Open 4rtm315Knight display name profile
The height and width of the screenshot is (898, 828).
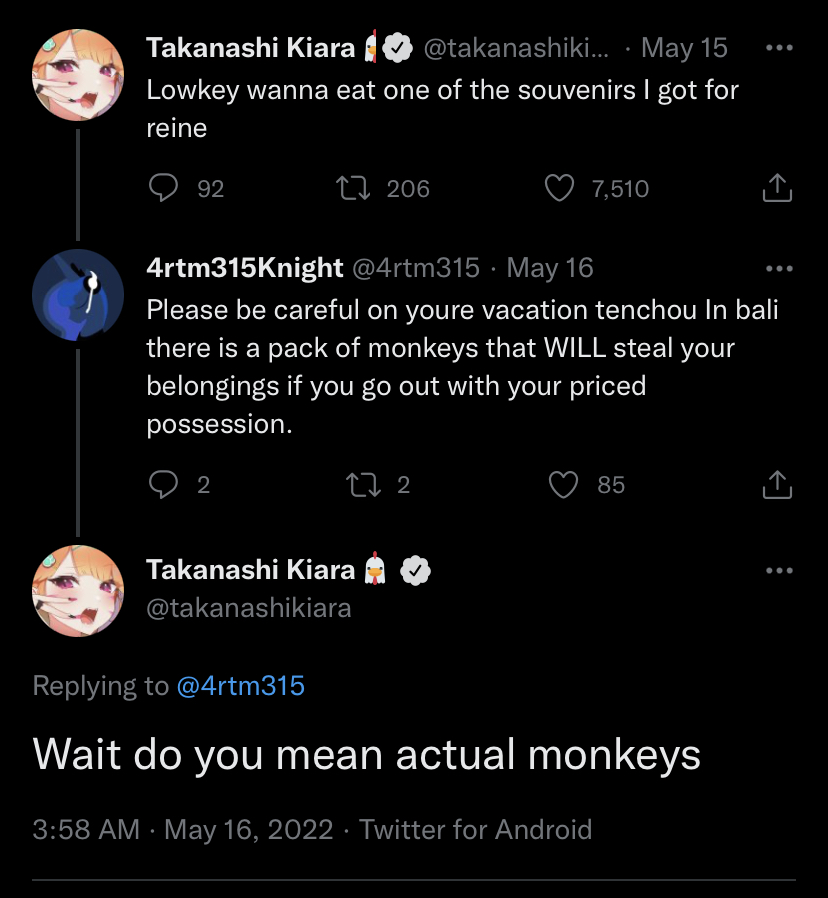point(245,268)
